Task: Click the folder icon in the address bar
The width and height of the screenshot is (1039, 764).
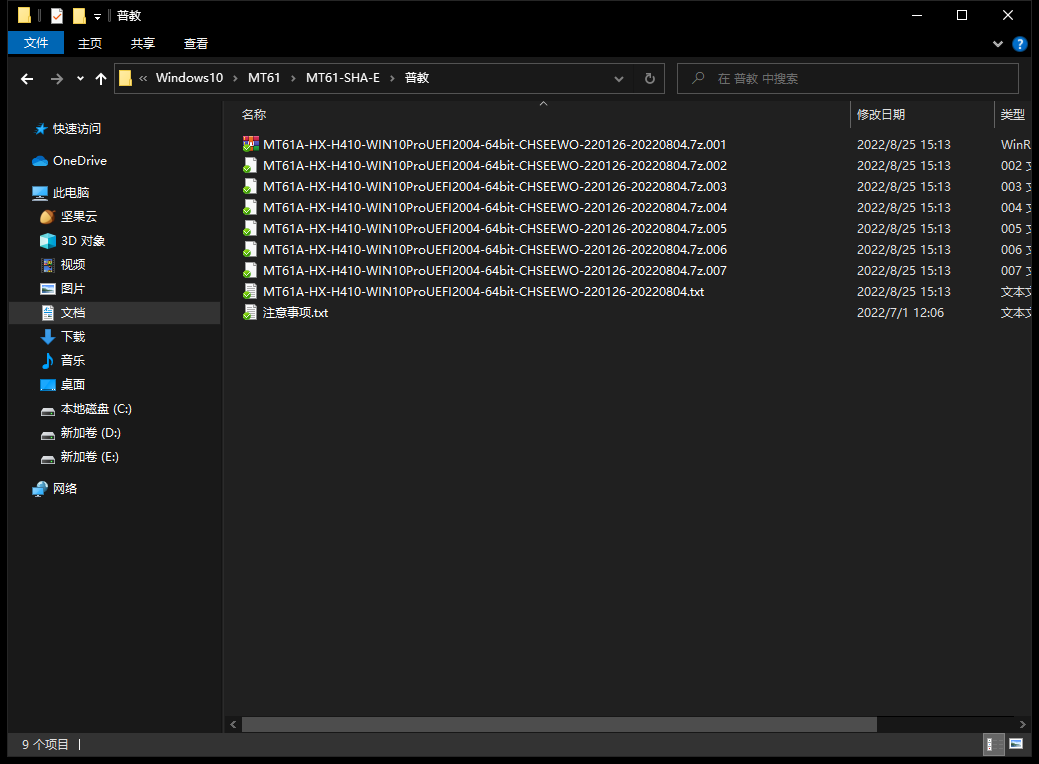Action: (x=125, y=79)
